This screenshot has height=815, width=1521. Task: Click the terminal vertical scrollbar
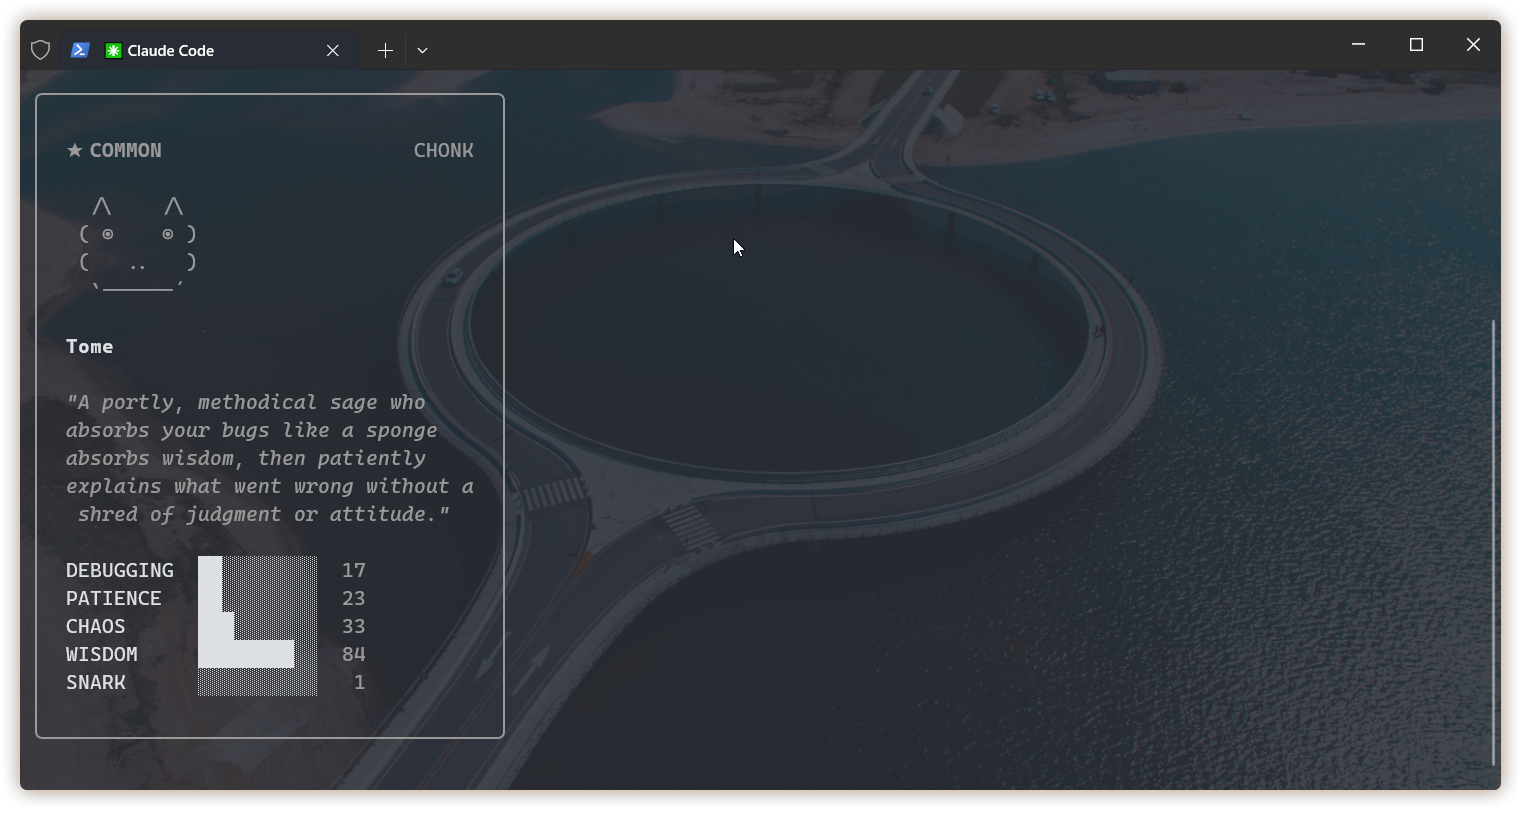[x=1494, y=542]
